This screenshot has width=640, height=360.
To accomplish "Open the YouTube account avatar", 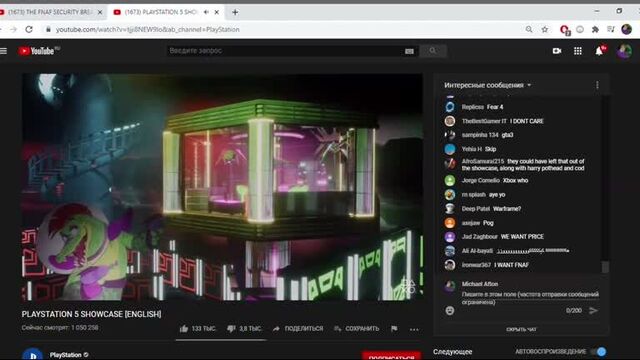I will [624, 51].
